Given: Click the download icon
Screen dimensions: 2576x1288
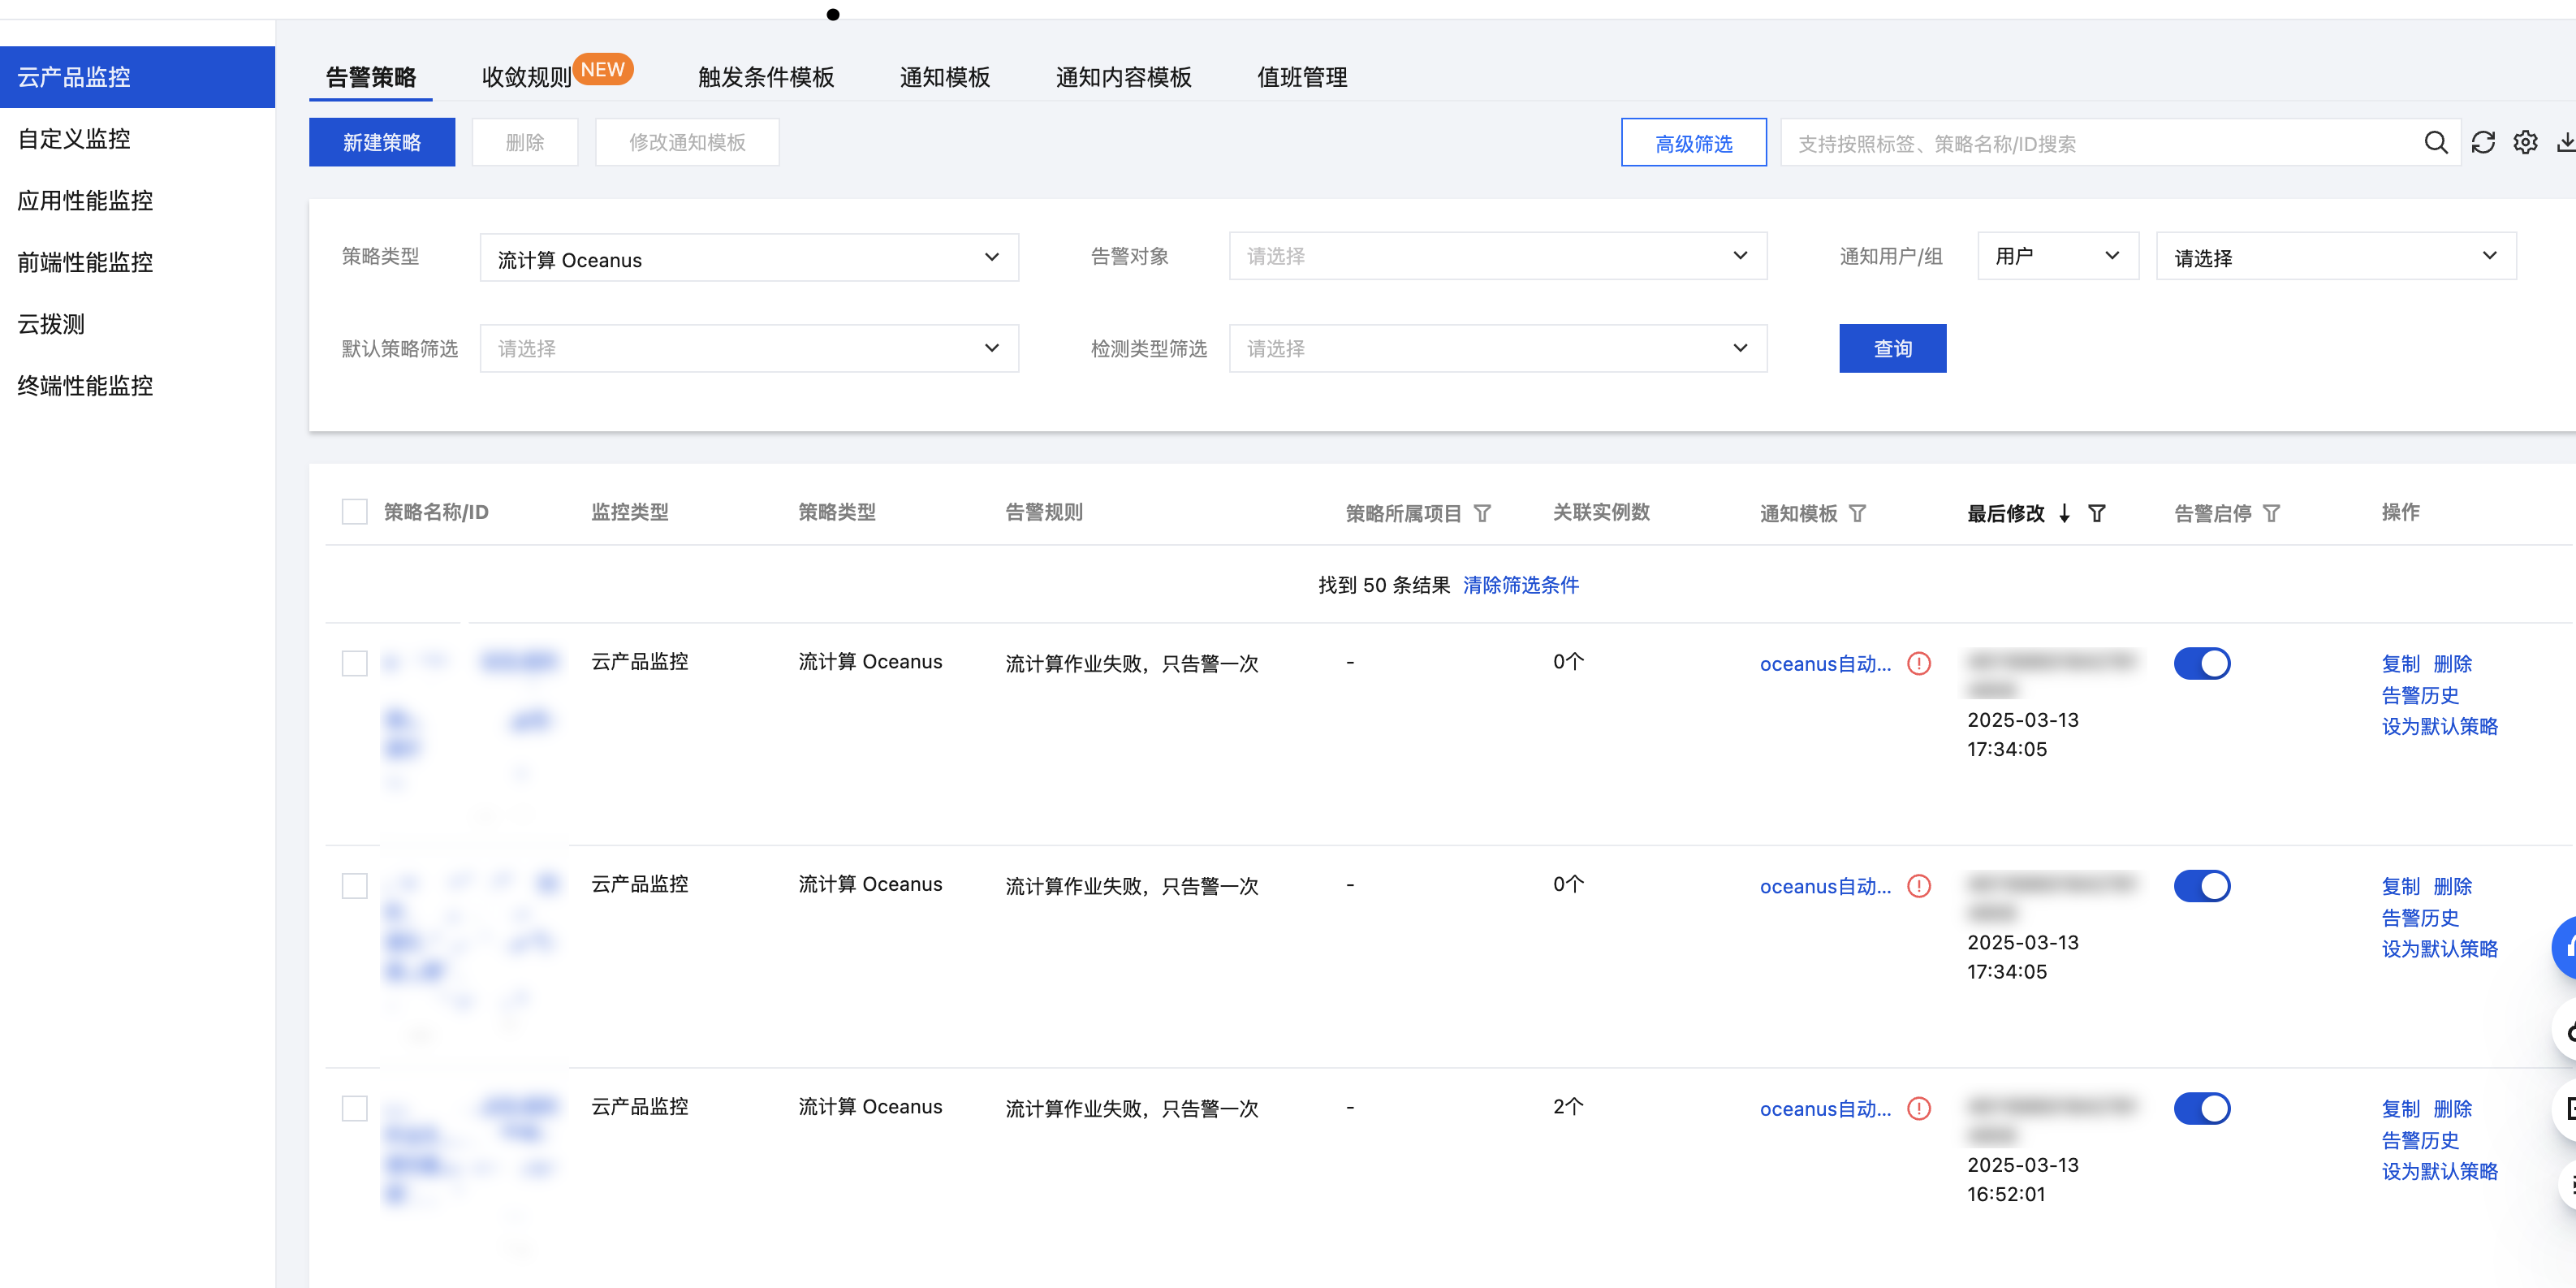Looking at the screenshot, I should point(2565,143).
